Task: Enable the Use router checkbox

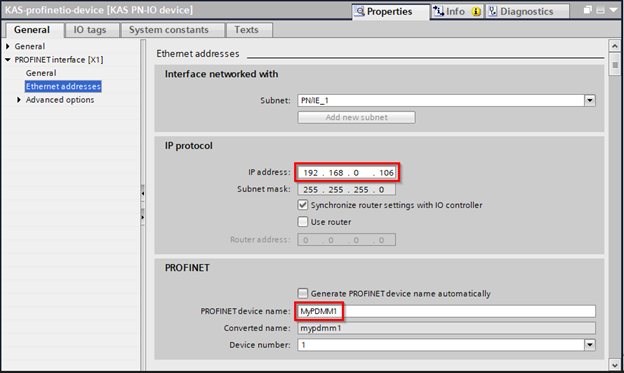Action: tap(302, 222)
